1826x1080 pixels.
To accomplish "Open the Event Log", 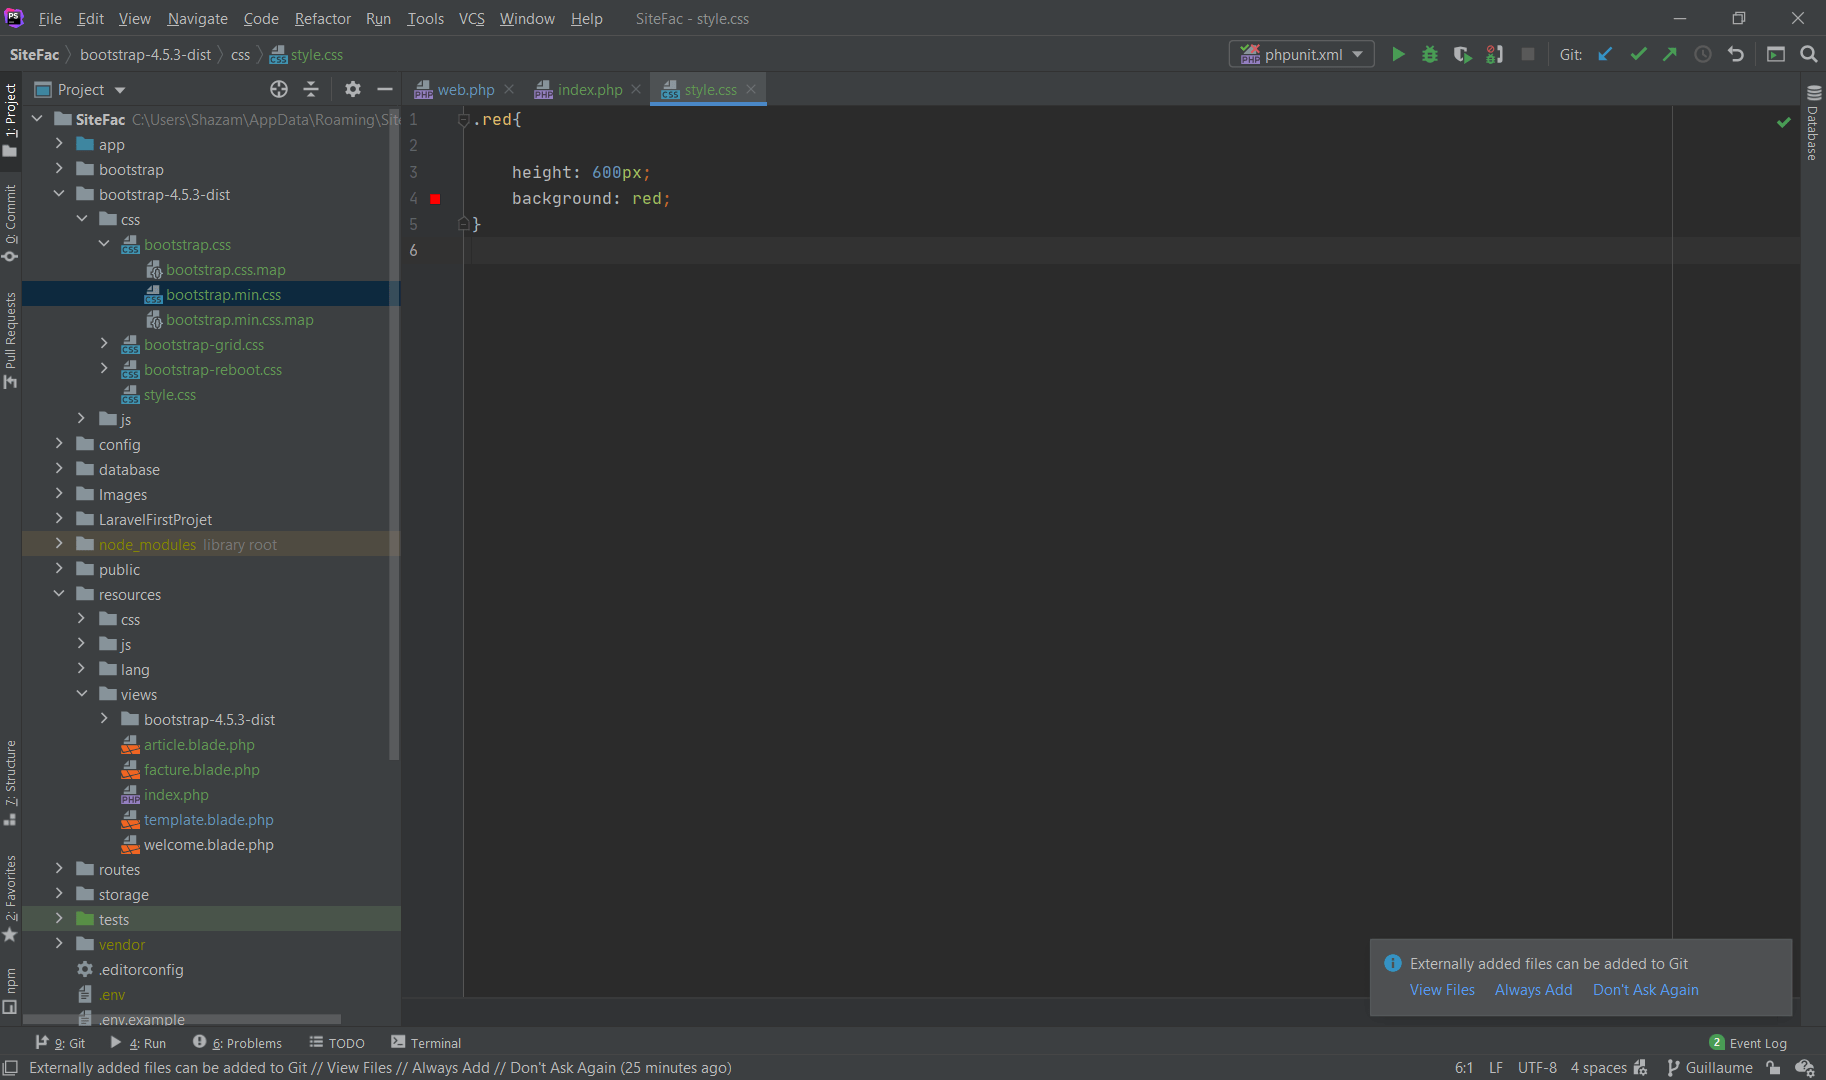I will point(1748,1043).
